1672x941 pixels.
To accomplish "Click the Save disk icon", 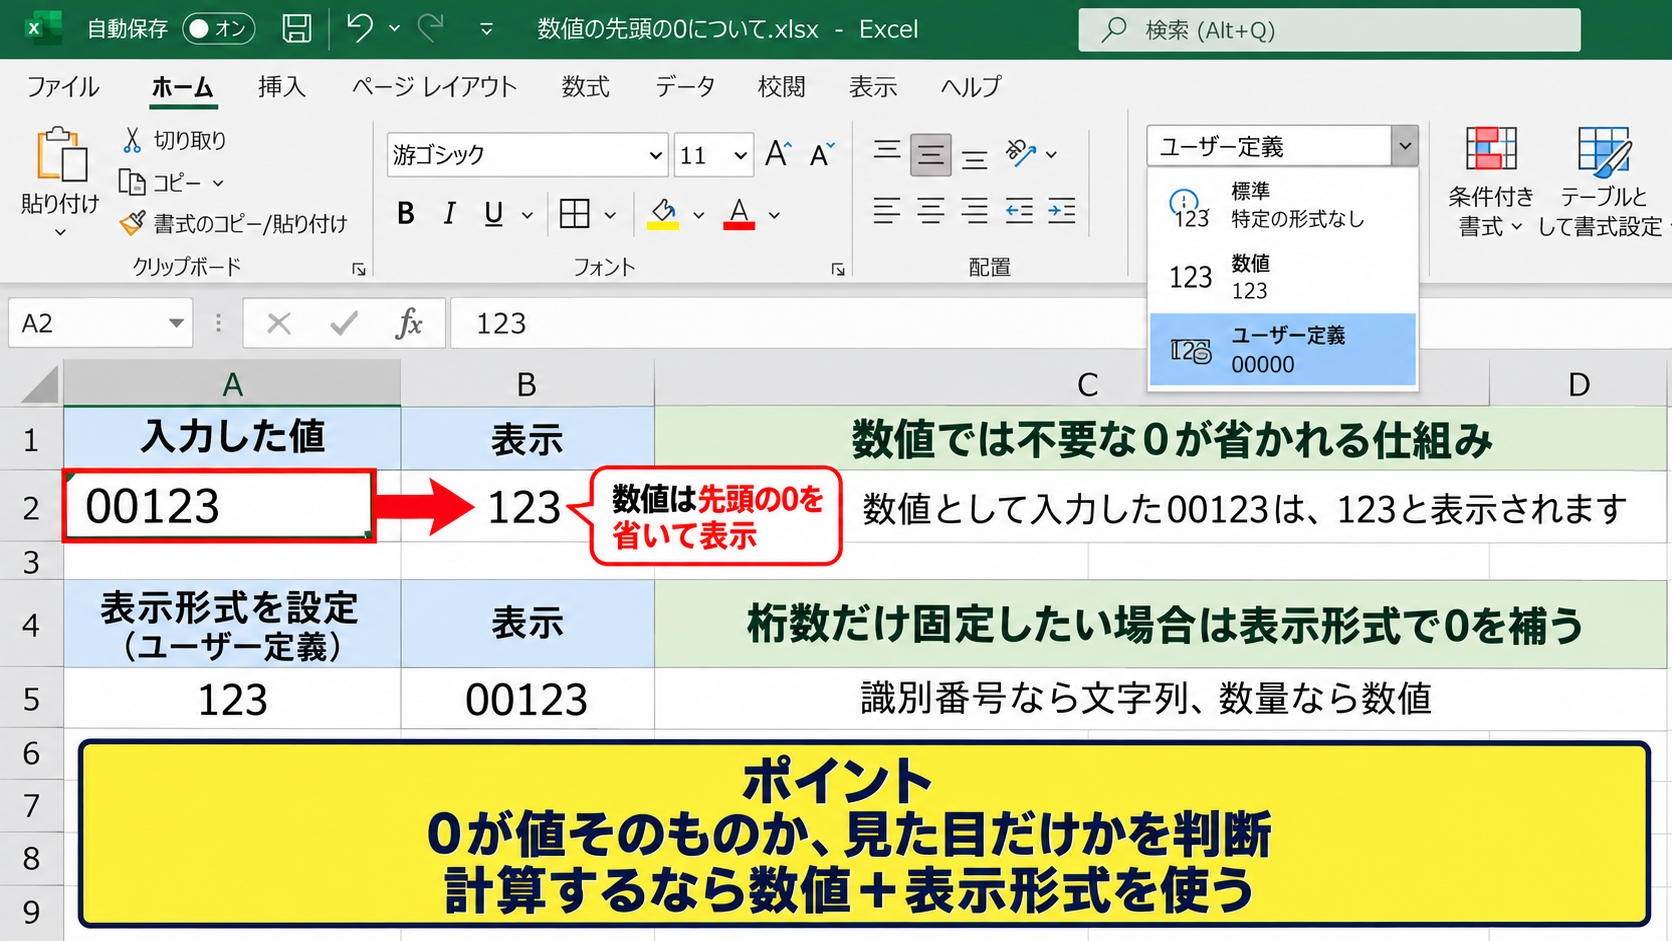I will (297, 28).
